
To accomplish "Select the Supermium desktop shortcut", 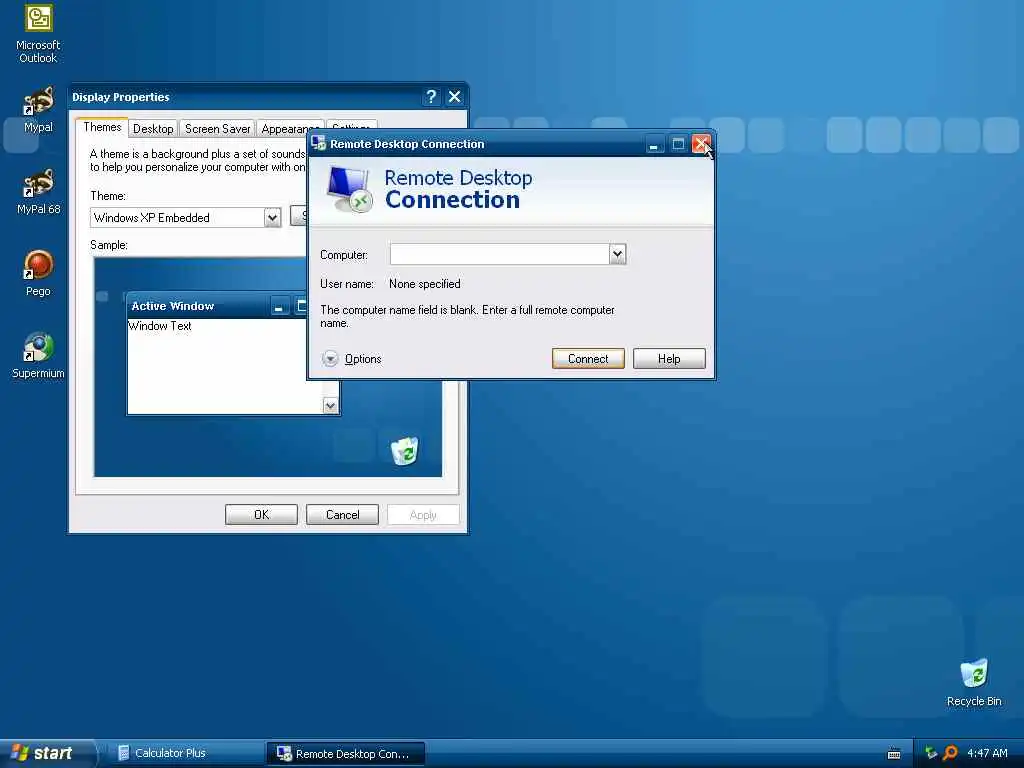I will click(38, 355).
